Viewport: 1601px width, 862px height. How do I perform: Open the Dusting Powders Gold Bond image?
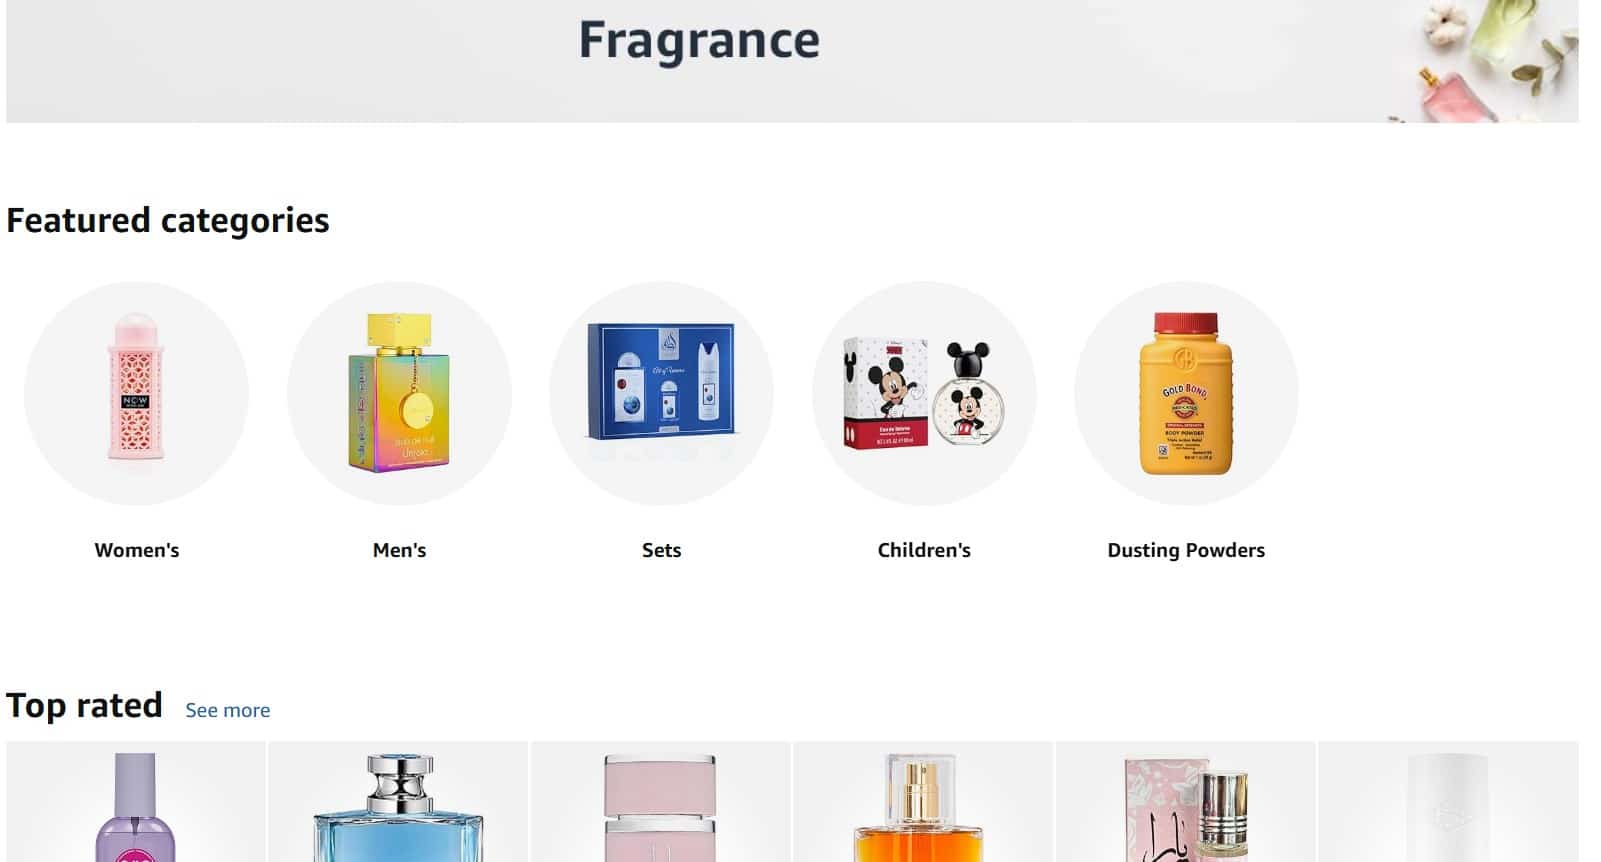click(1186, 393)
